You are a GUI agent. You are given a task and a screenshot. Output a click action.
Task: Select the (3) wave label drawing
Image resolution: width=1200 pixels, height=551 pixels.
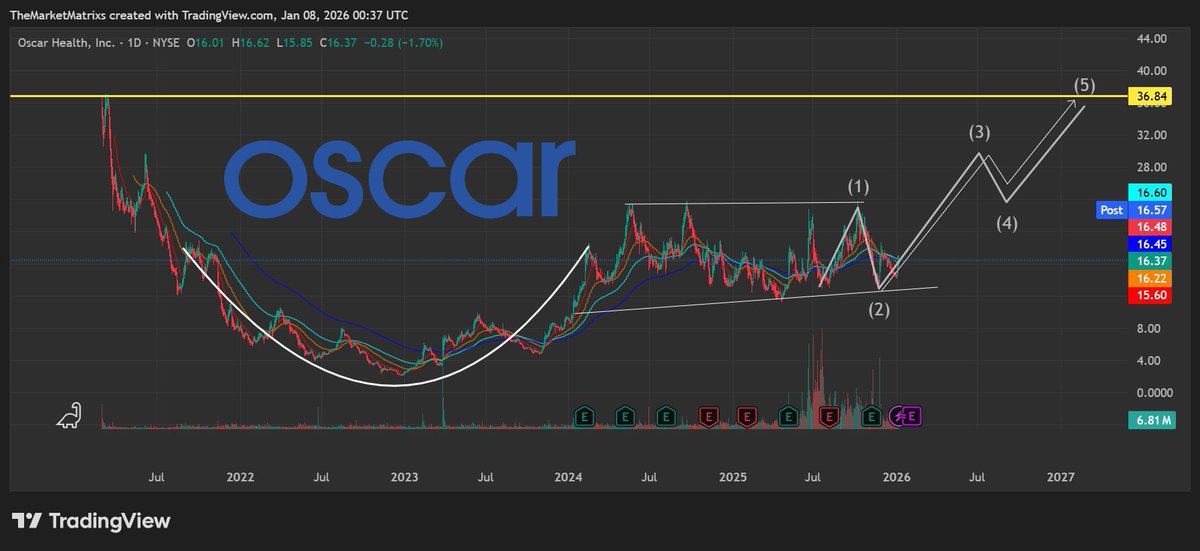click(x=979, y=132)
